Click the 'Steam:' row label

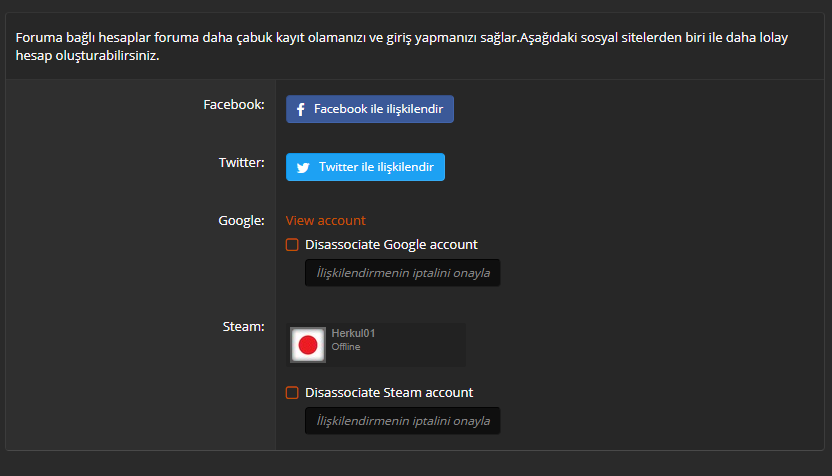point(244,326)
